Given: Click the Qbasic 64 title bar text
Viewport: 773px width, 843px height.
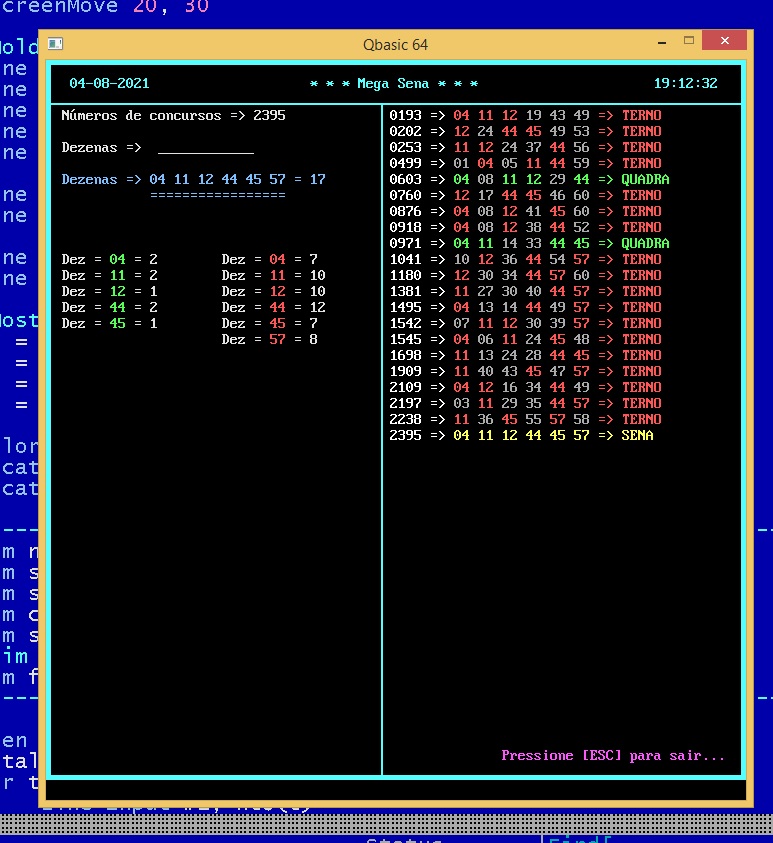Looking at the screenshot, I should tap(396, 44).
